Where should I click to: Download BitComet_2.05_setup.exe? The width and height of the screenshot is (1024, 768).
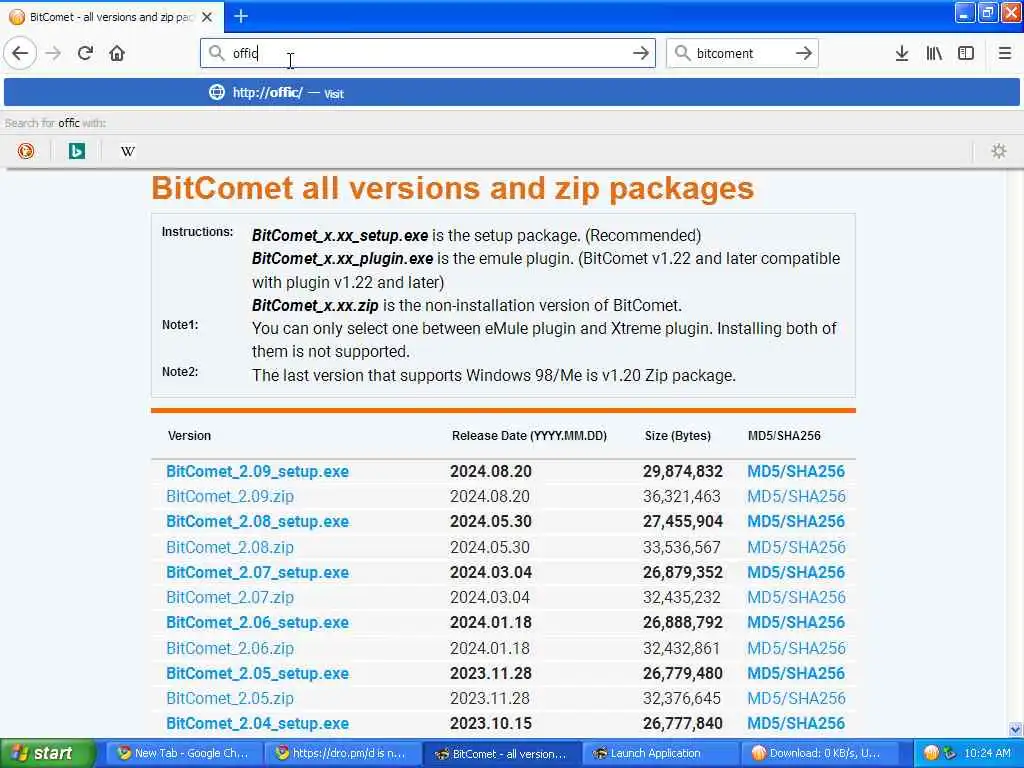[257, 673]
